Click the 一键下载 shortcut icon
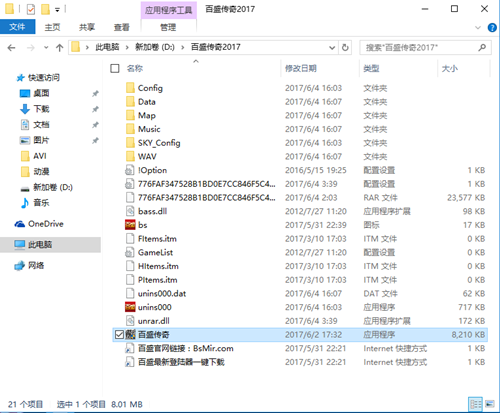Image resolution: width=500 pixels, height=413 pixels. [130, 362]
